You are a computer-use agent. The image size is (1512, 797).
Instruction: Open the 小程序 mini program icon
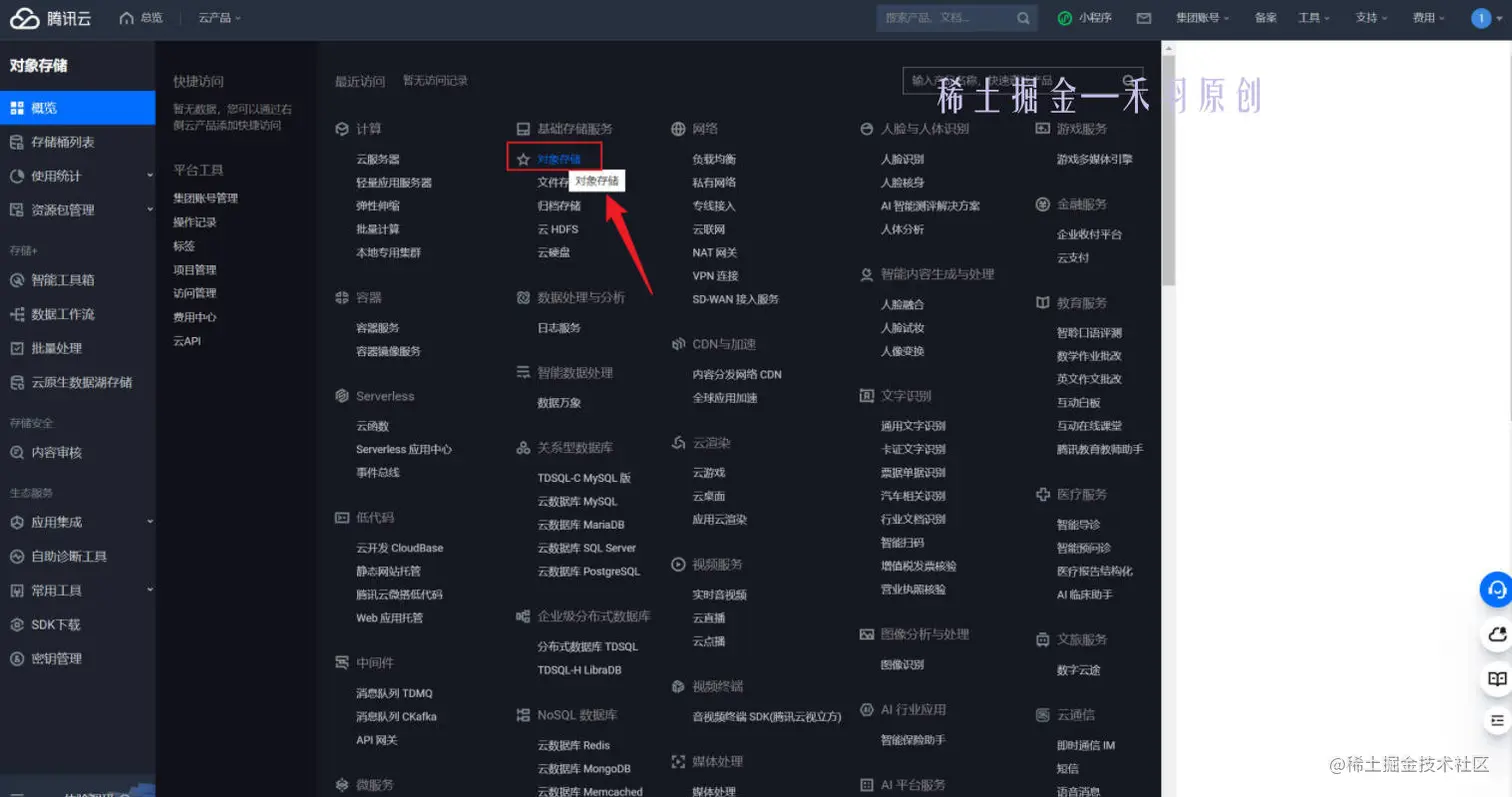[x=1065, y=18]
